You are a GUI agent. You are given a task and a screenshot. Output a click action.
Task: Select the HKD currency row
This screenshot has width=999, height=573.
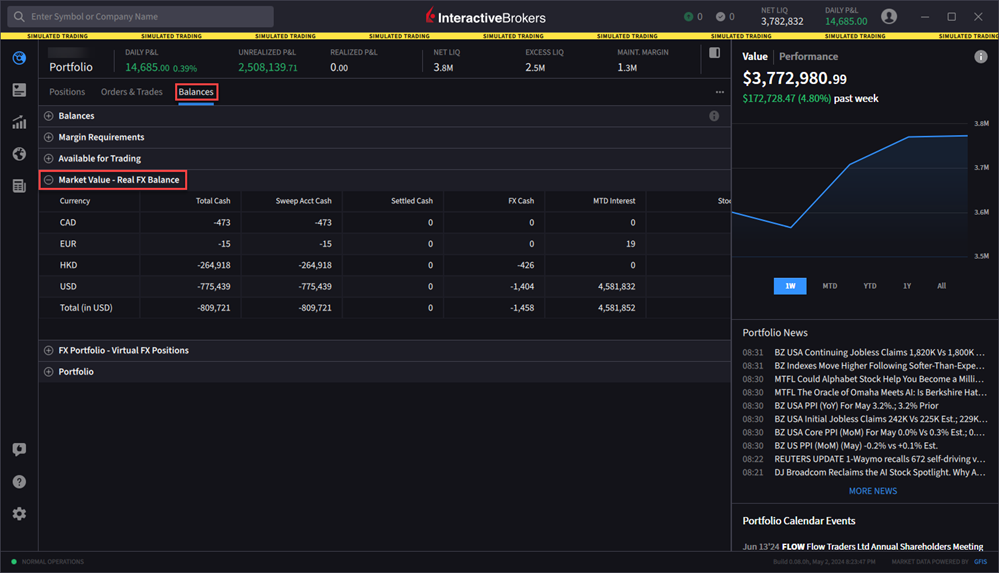(x=384, y=265)
